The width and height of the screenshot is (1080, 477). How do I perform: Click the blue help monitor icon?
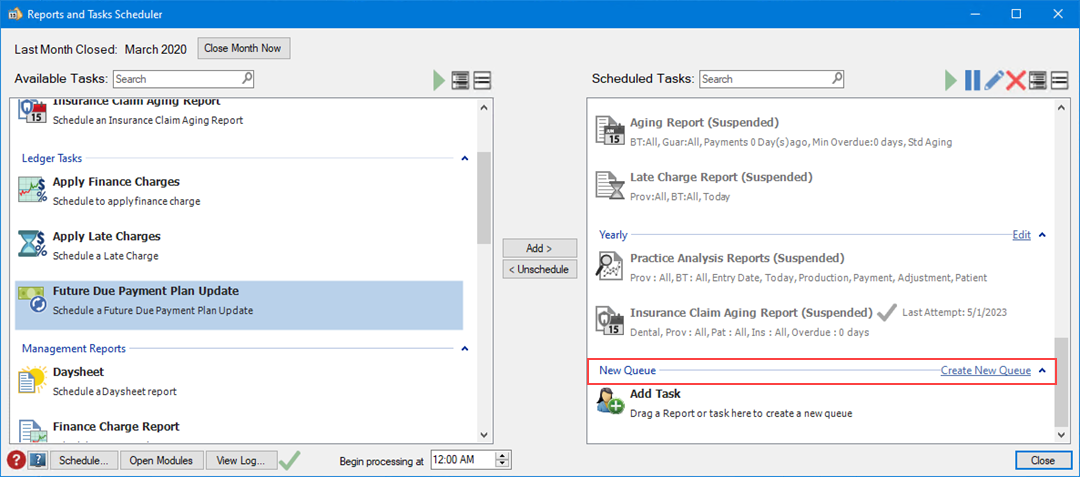coord(38,460)
